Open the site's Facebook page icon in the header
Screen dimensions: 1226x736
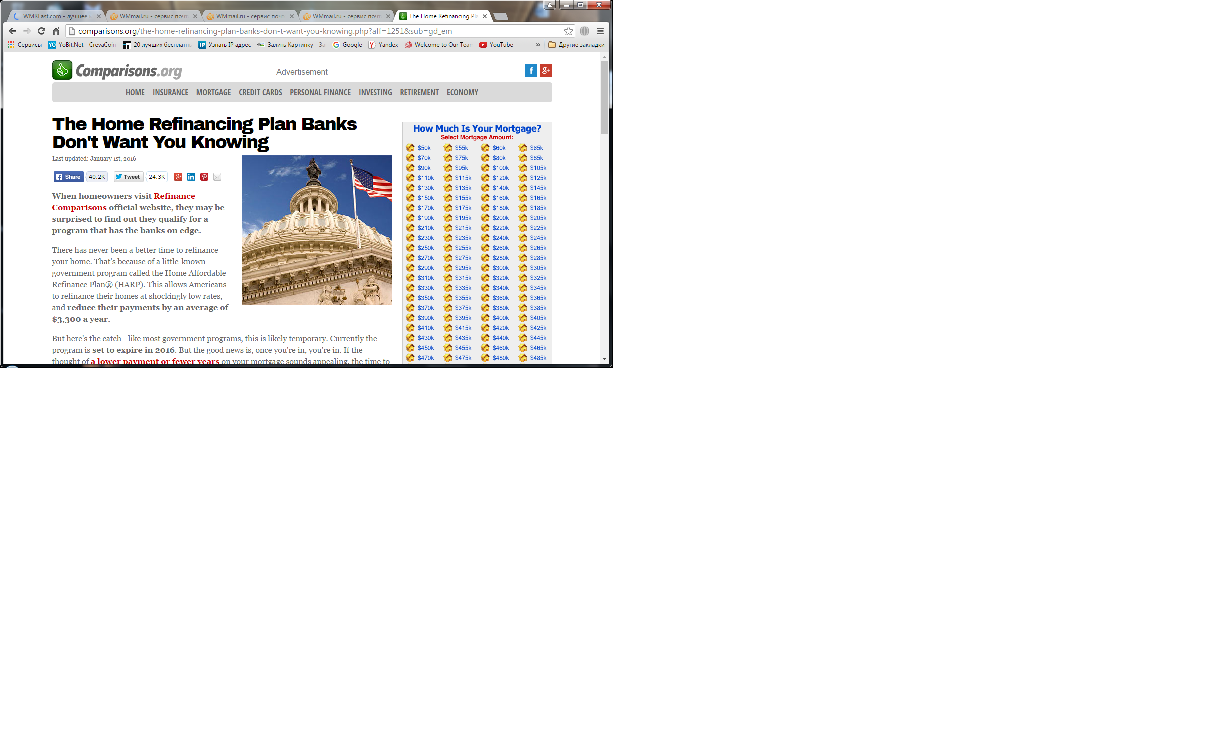tap(531, 70)
